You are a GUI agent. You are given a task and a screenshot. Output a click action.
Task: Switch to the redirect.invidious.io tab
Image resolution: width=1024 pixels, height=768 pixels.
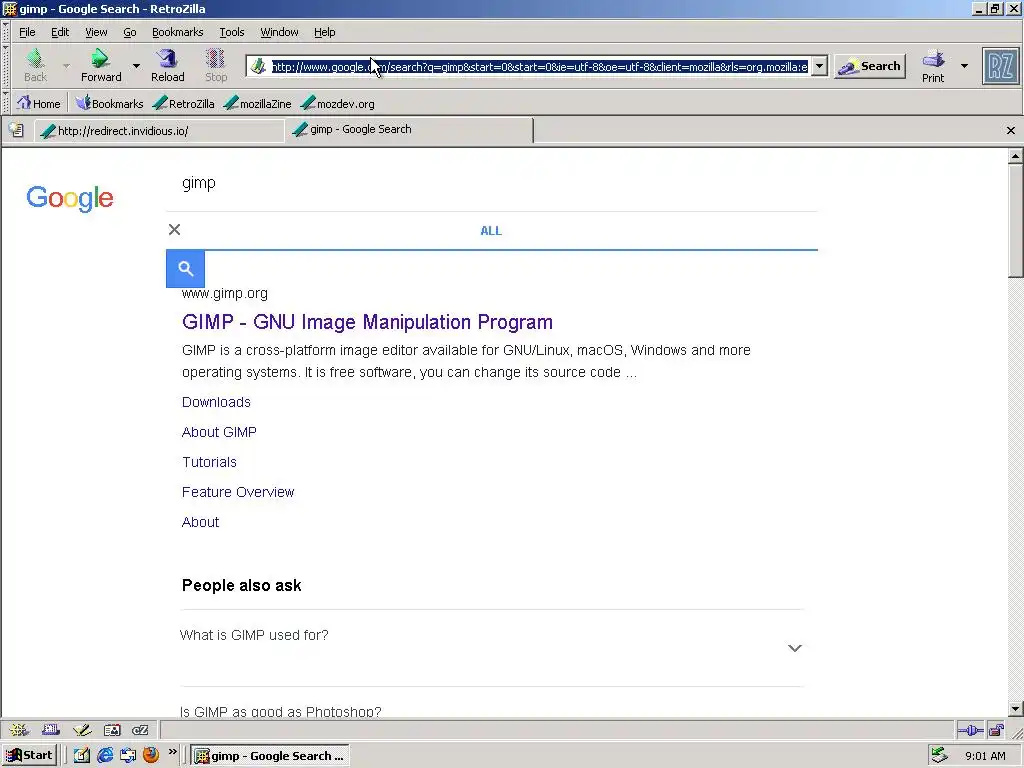159,131
